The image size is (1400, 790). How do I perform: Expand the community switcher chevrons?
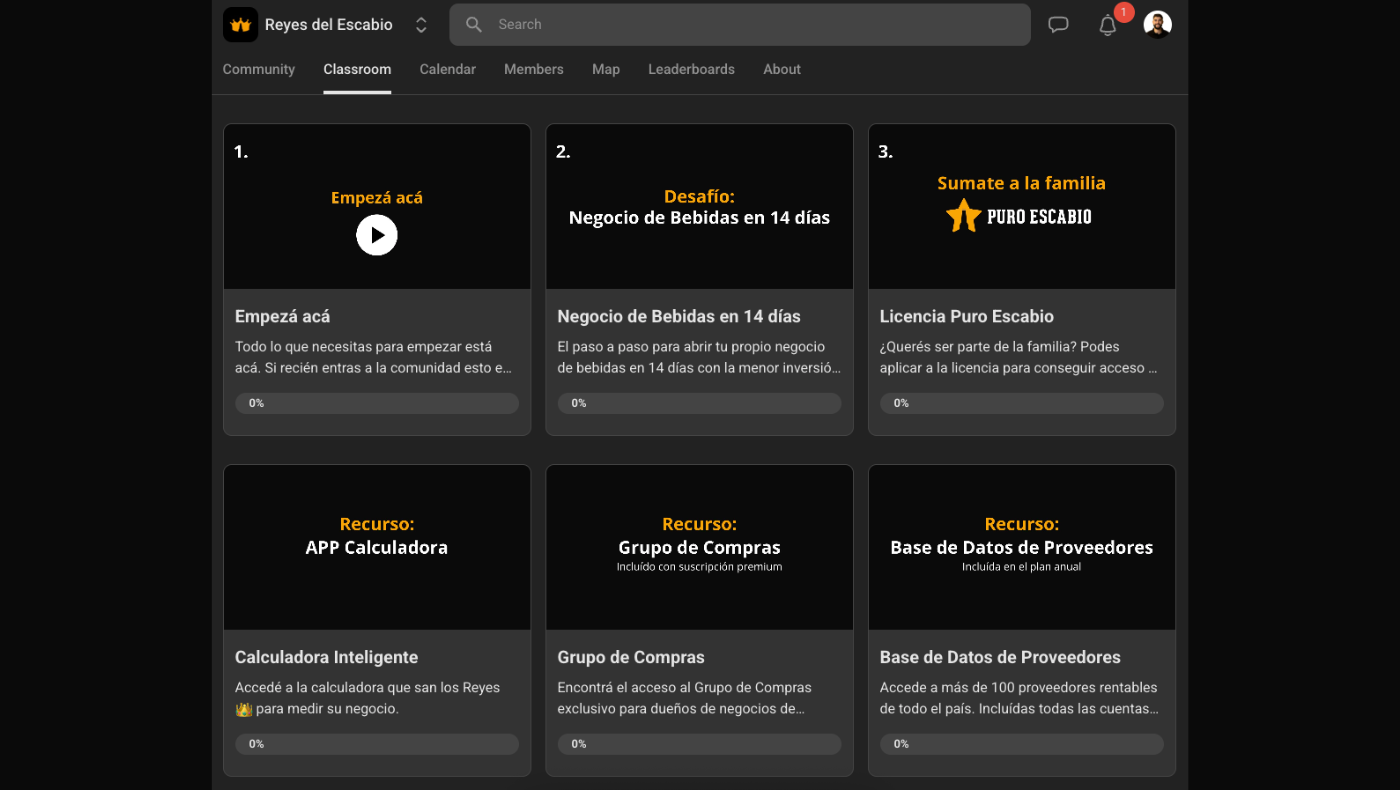tap(421, 25)
